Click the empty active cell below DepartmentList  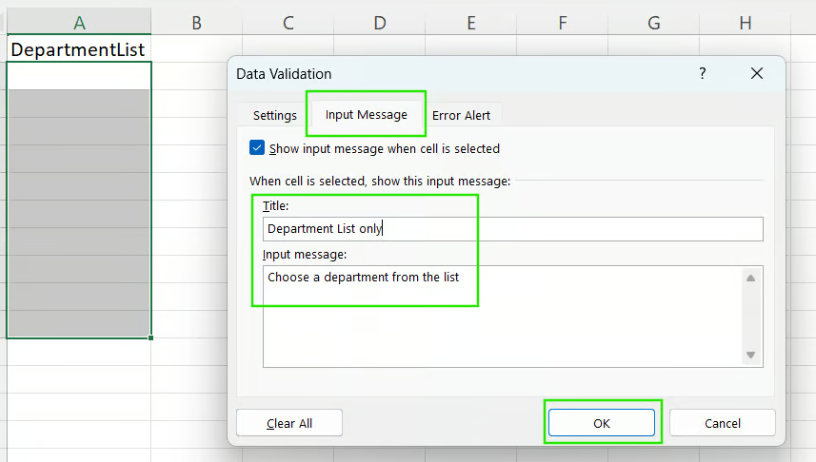[x=78, y=76]
